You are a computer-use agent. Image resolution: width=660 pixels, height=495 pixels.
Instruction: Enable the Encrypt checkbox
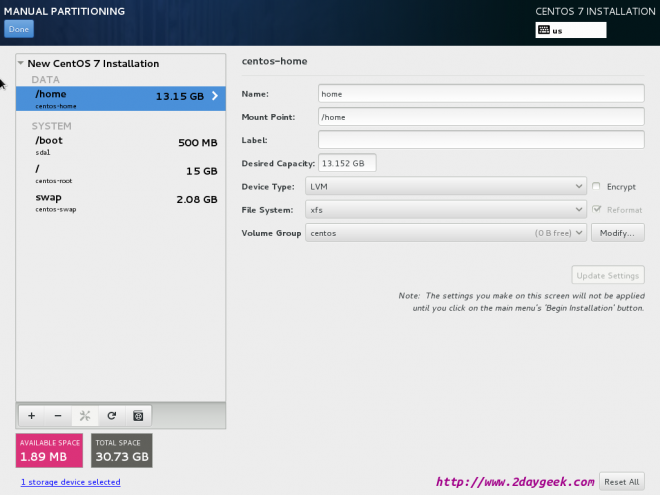pos(597,187)
